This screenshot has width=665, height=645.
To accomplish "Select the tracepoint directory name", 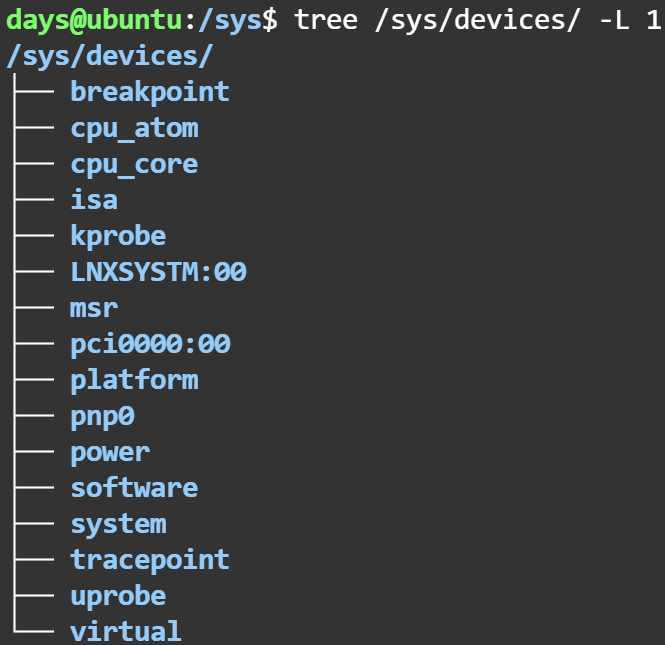I will [150, 560].
